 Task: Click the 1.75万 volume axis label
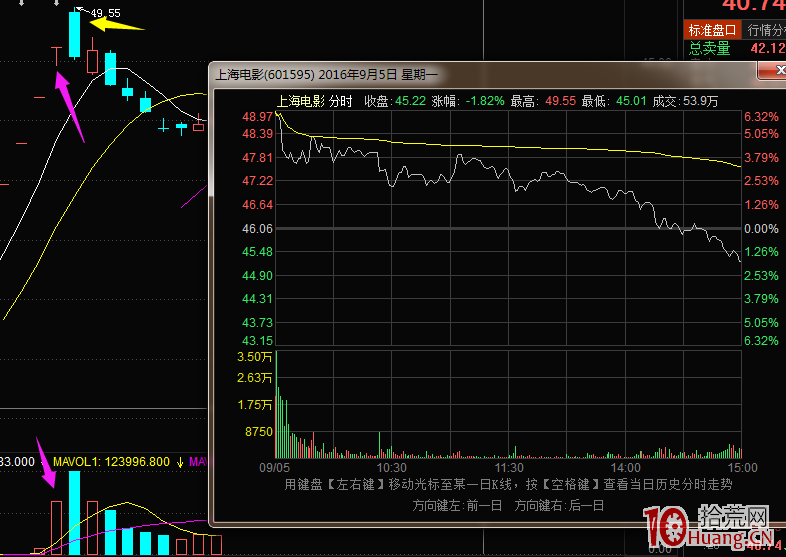(255, 405)
